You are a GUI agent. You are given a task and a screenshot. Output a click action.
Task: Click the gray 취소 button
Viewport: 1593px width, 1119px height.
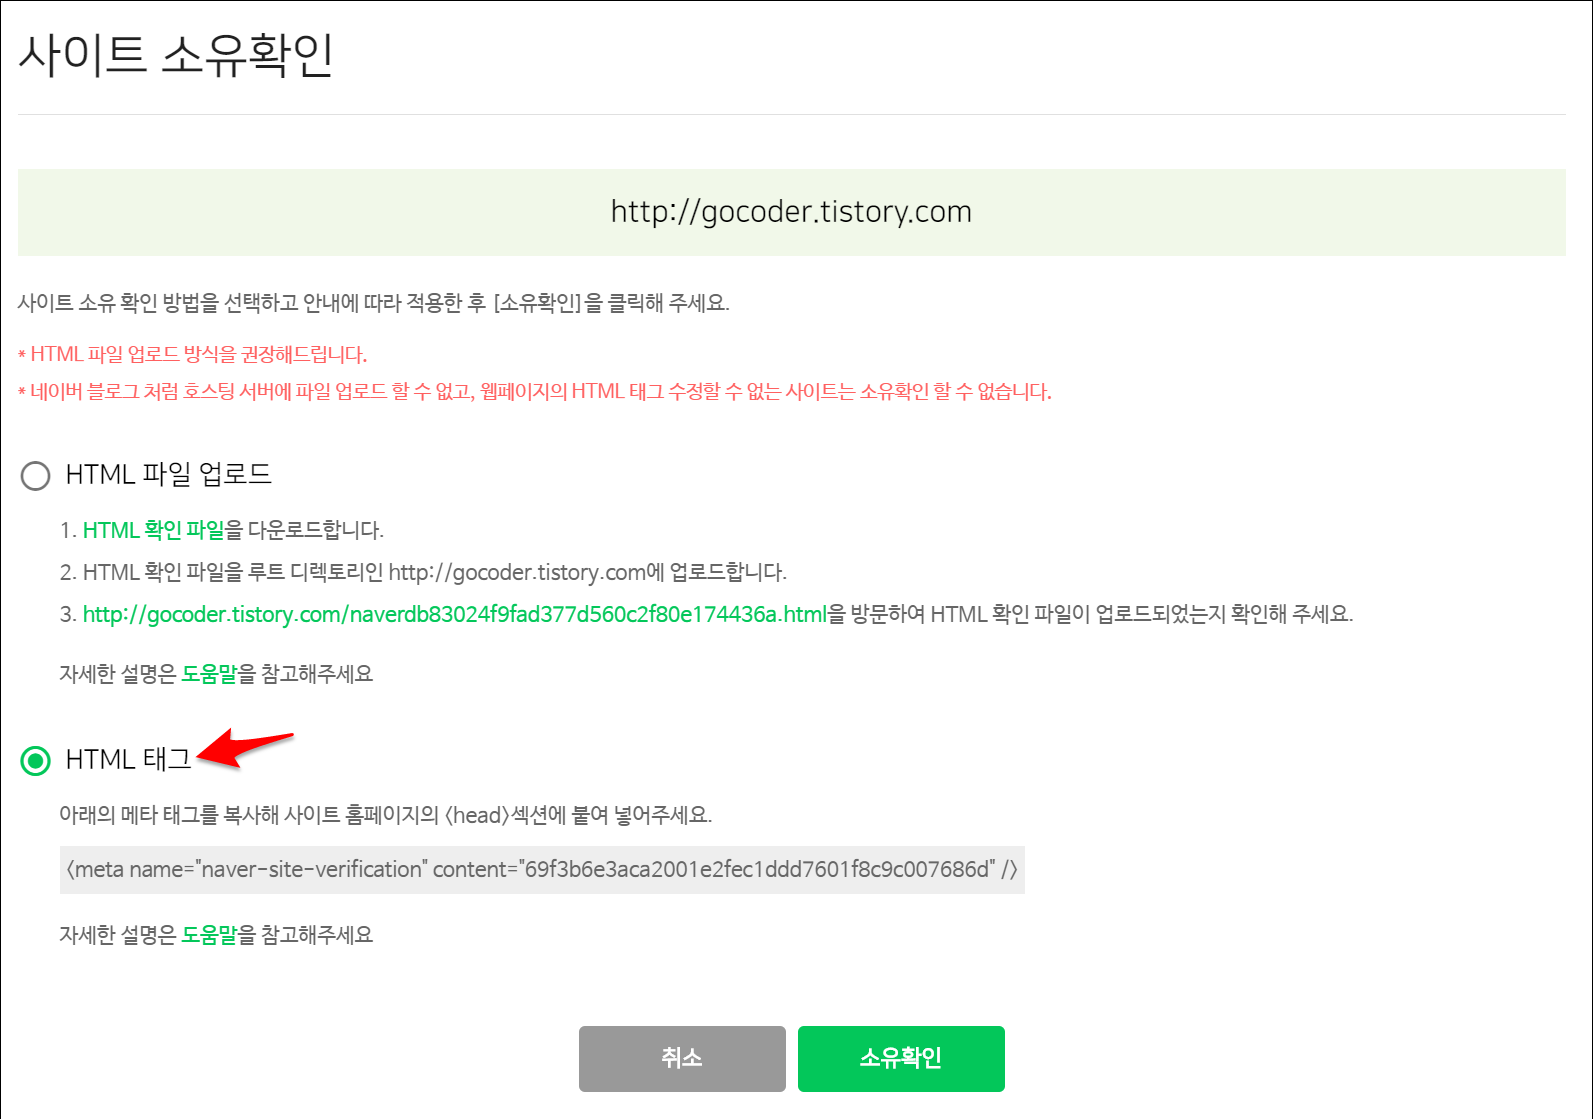682,1058
